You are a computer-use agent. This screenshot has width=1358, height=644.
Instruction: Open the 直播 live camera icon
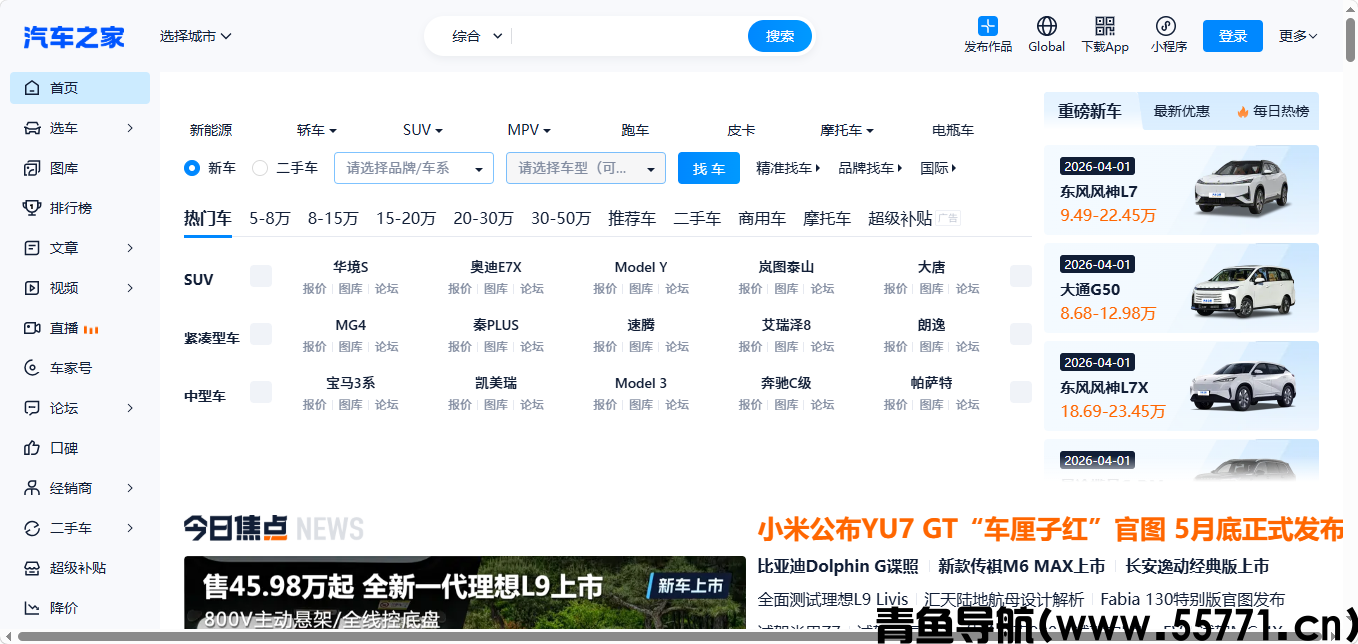pyautogui.click(x=32, y=328)
